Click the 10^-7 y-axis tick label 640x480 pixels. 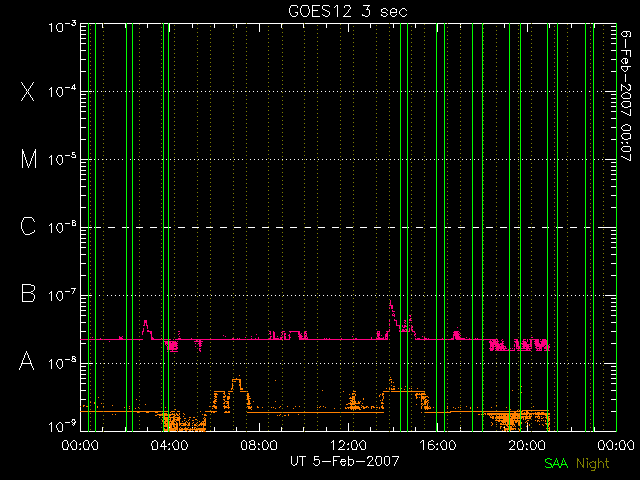point(62,295)
